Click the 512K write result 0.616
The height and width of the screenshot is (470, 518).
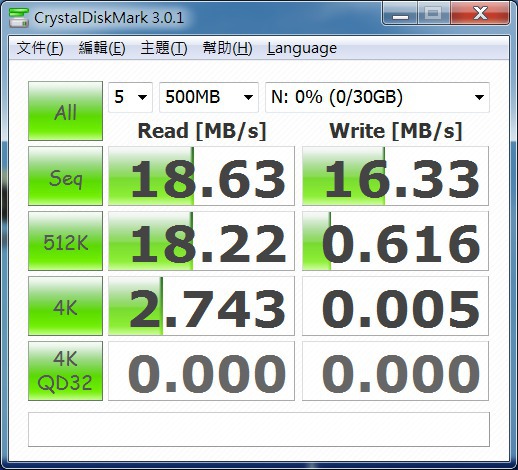(395, 241)
